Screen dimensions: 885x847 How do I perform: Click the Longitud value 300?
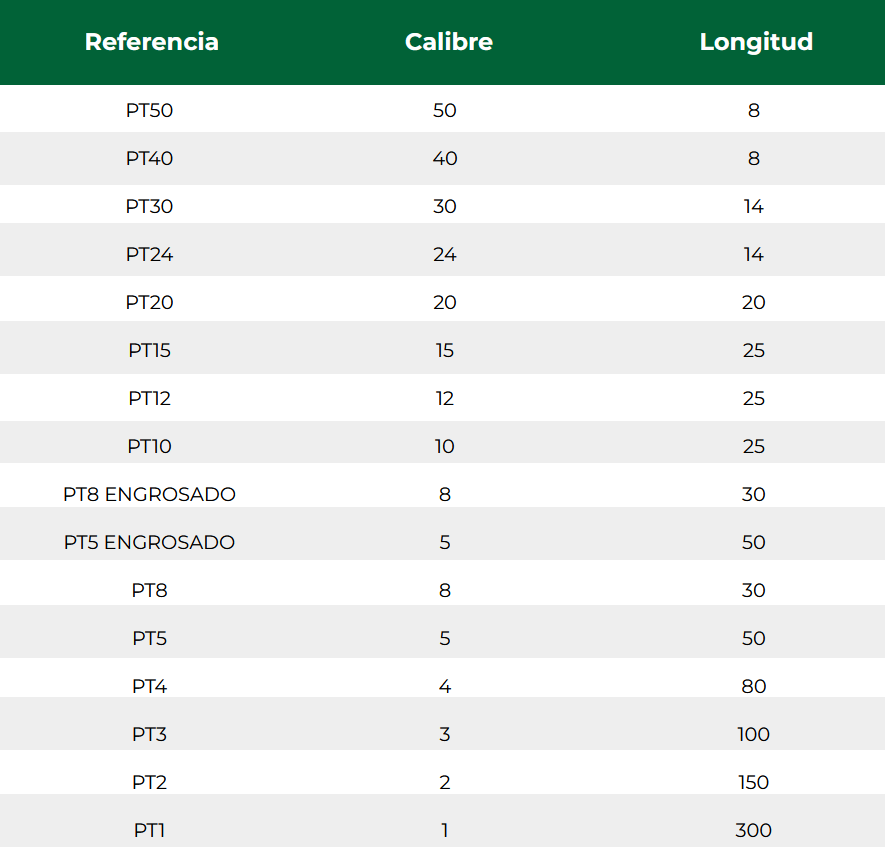753,830
